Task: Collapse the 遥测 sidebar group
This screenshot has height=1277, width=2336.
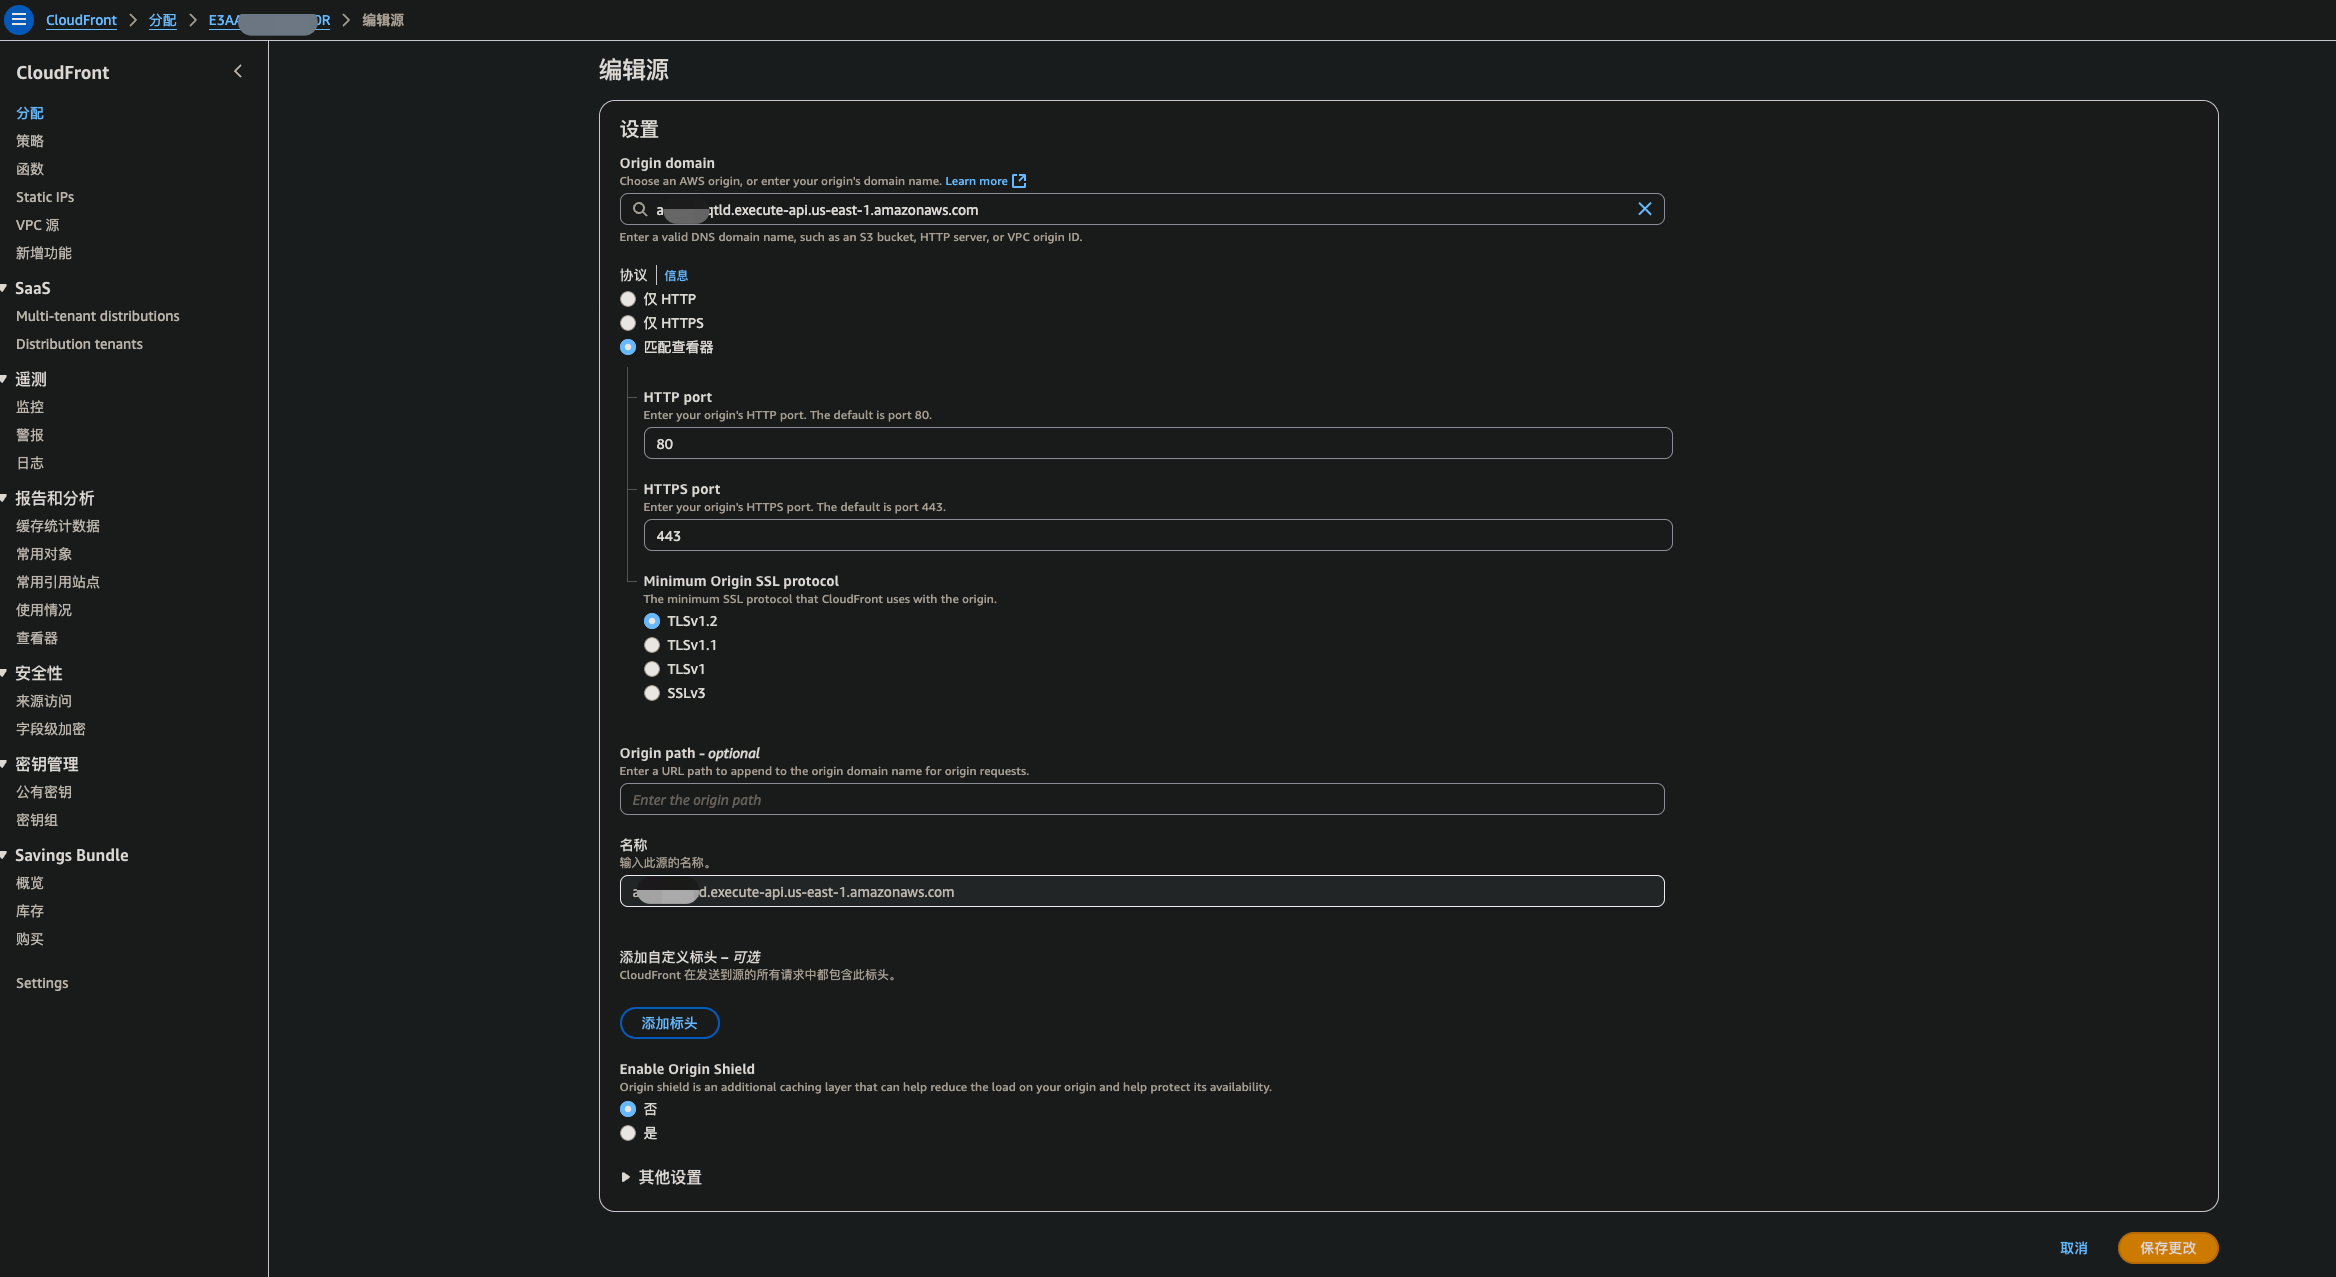Action: click(x=4, y=379)
